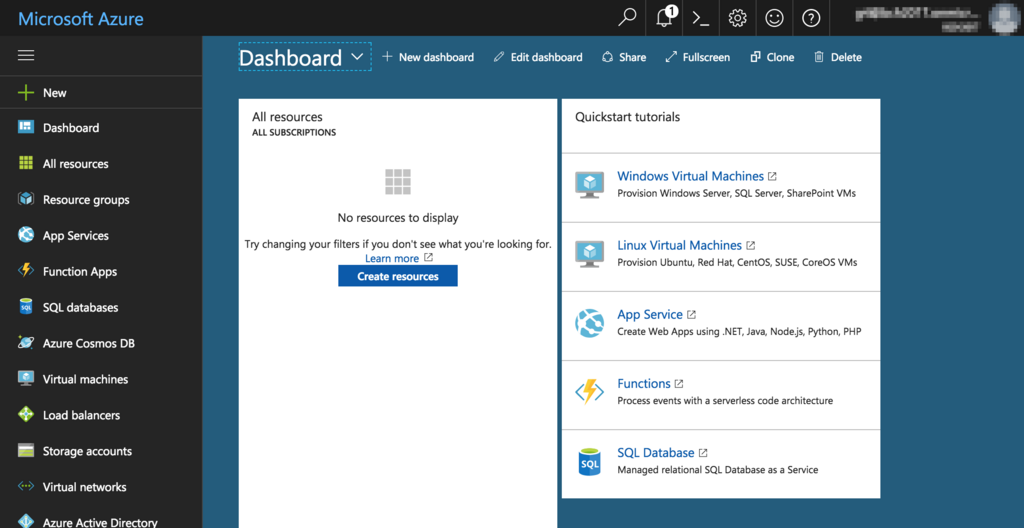
Task: Click the All resources grid icon in sidebar
Action: point(25,163)
